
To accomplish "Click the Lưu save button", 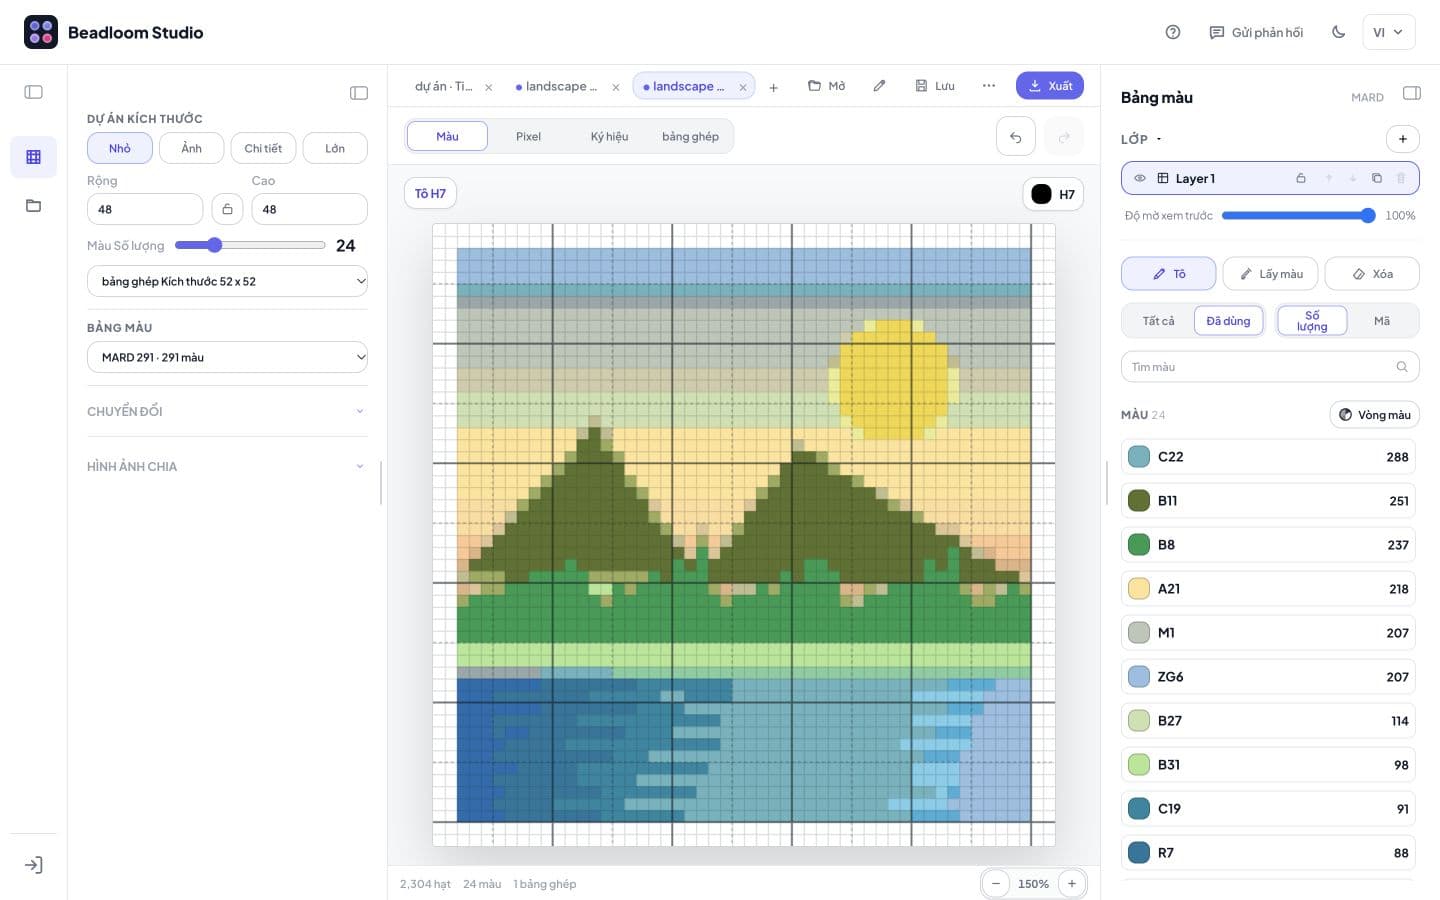I will (x=935, y=86).
